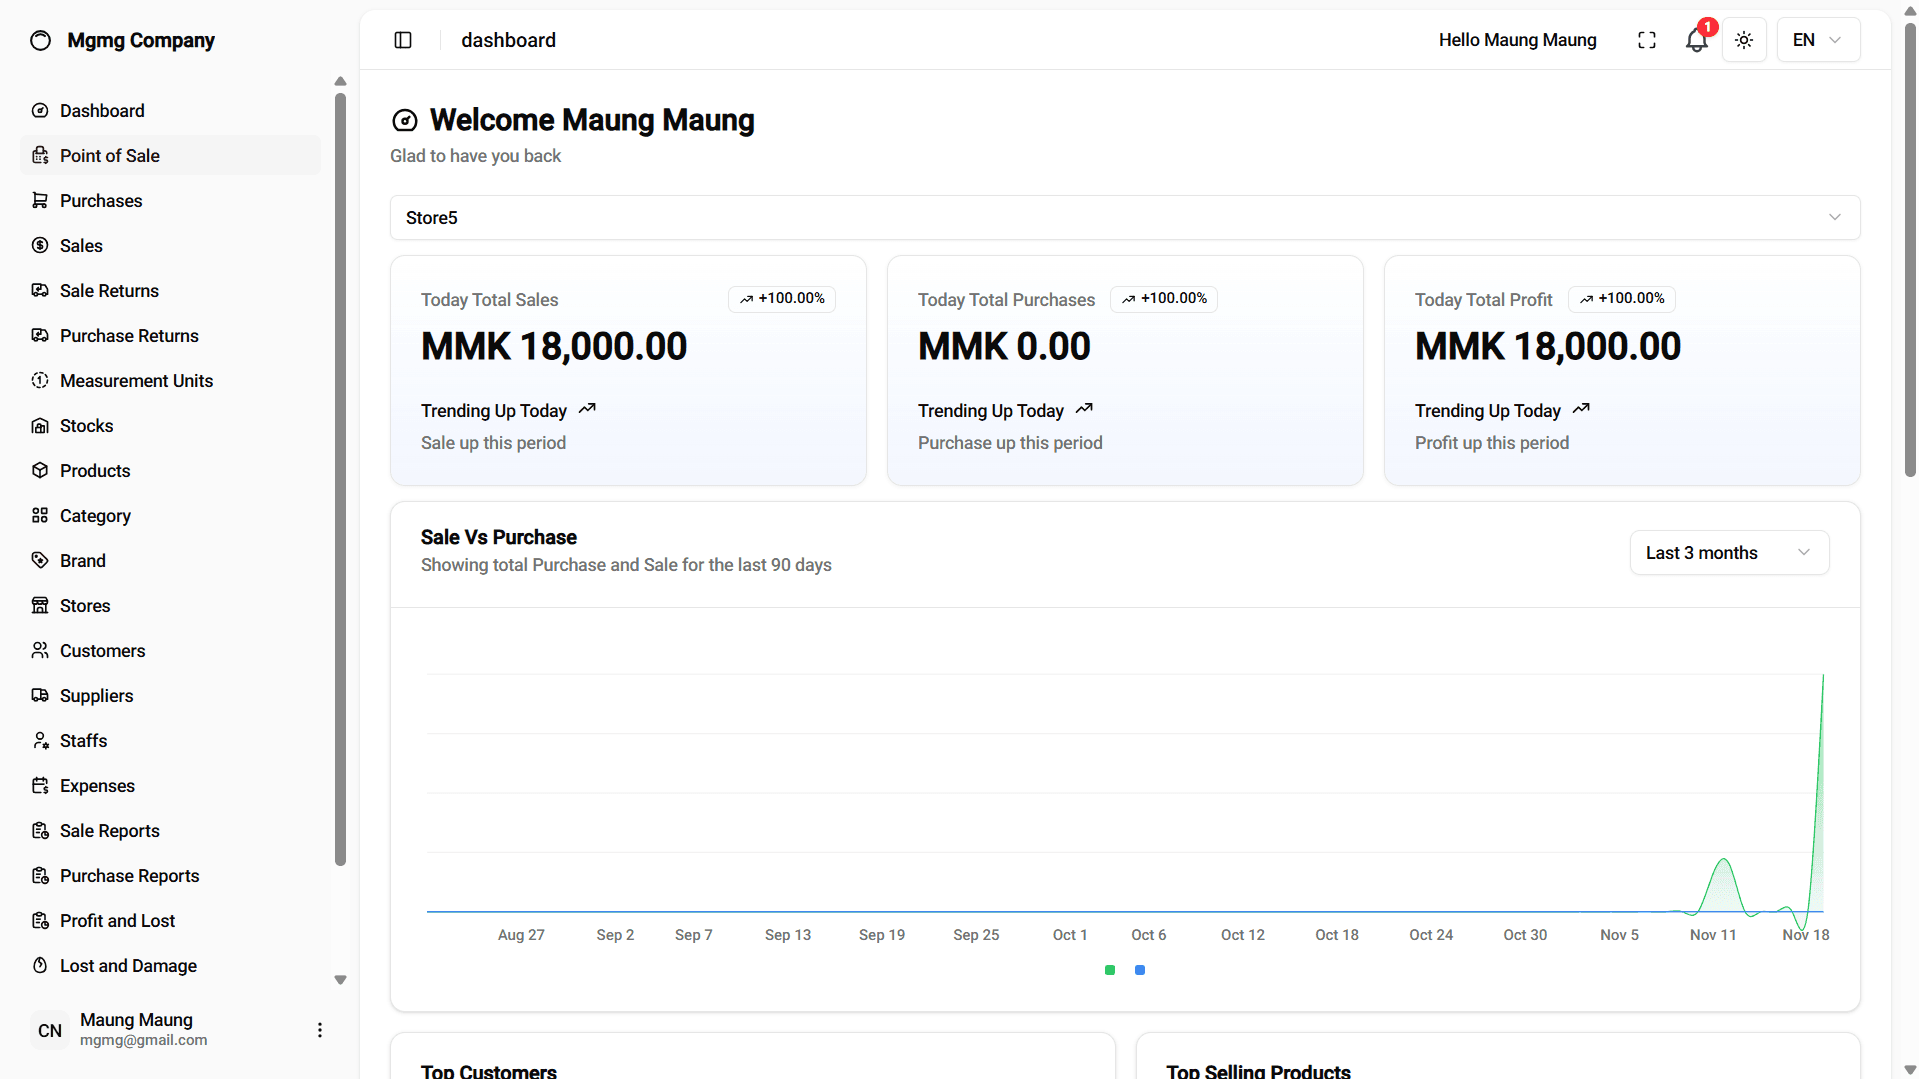This screenshot has width=1919, height=1079.
Task: Go to the Dashboard menu item
Action: (102, 110)
